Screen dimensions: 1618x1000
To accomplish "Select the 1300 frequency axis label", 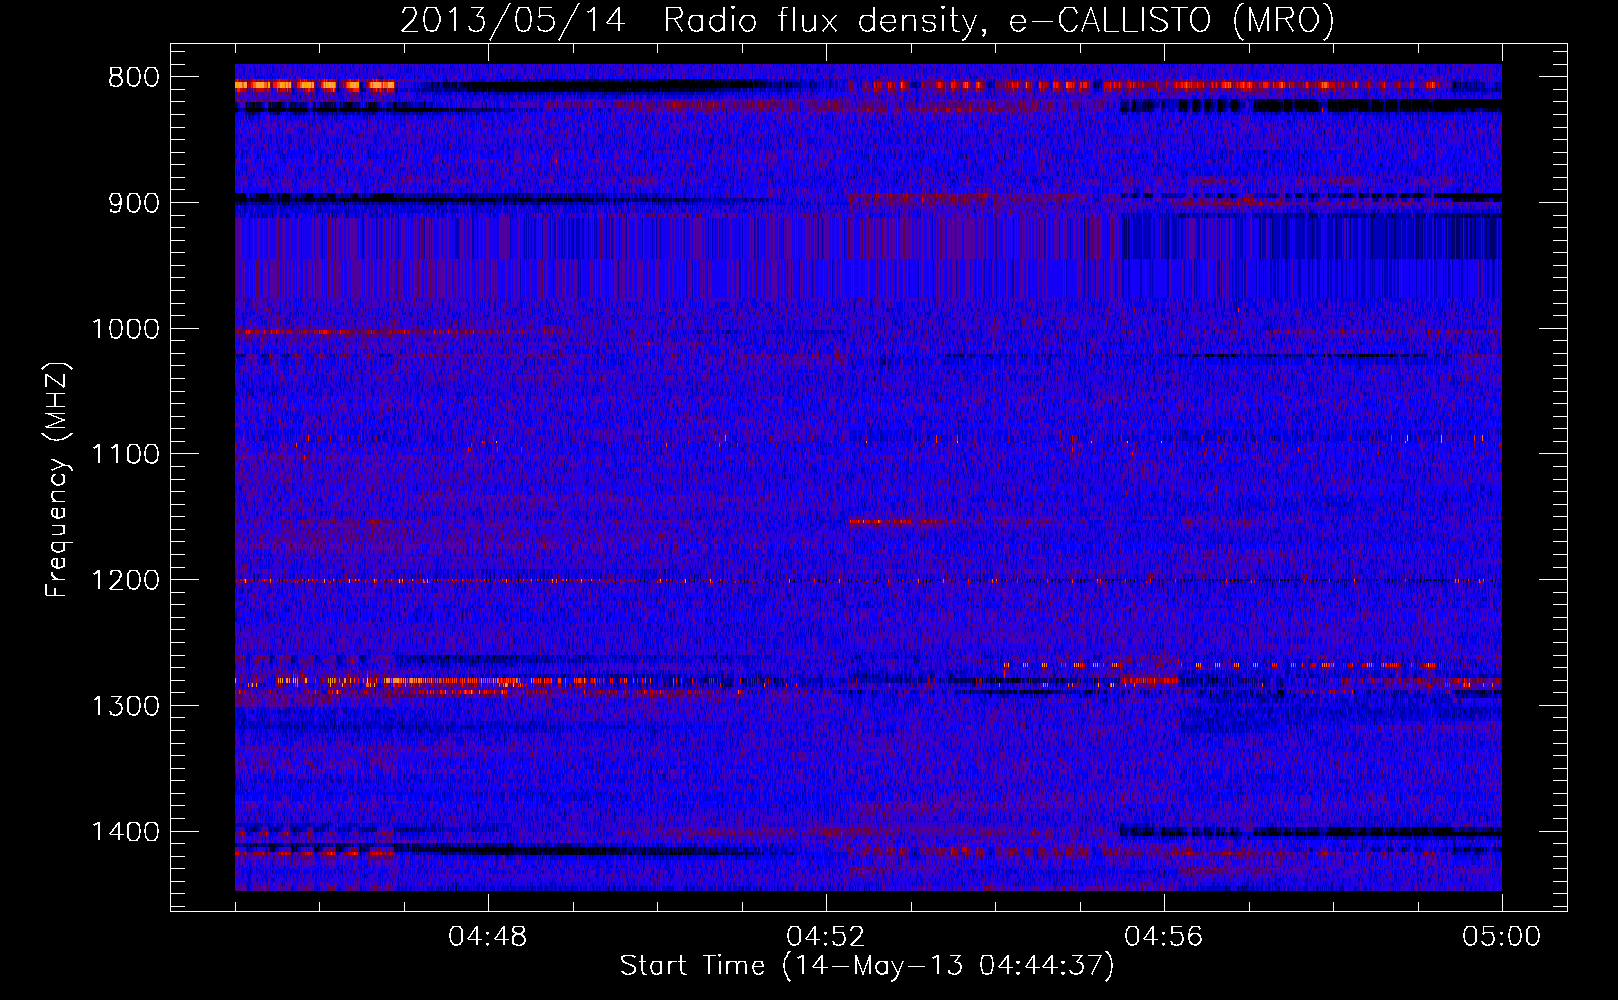I will [125, 706].
